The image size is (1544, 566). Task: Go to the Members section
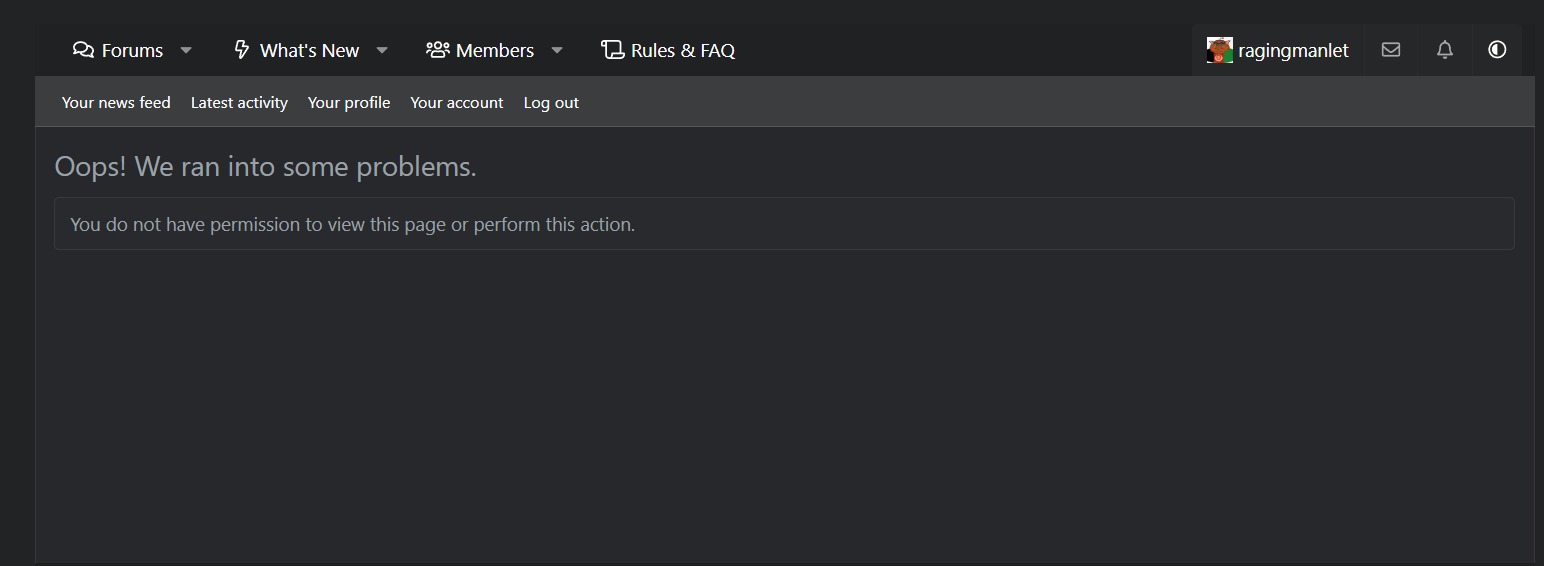click(495, 50)
